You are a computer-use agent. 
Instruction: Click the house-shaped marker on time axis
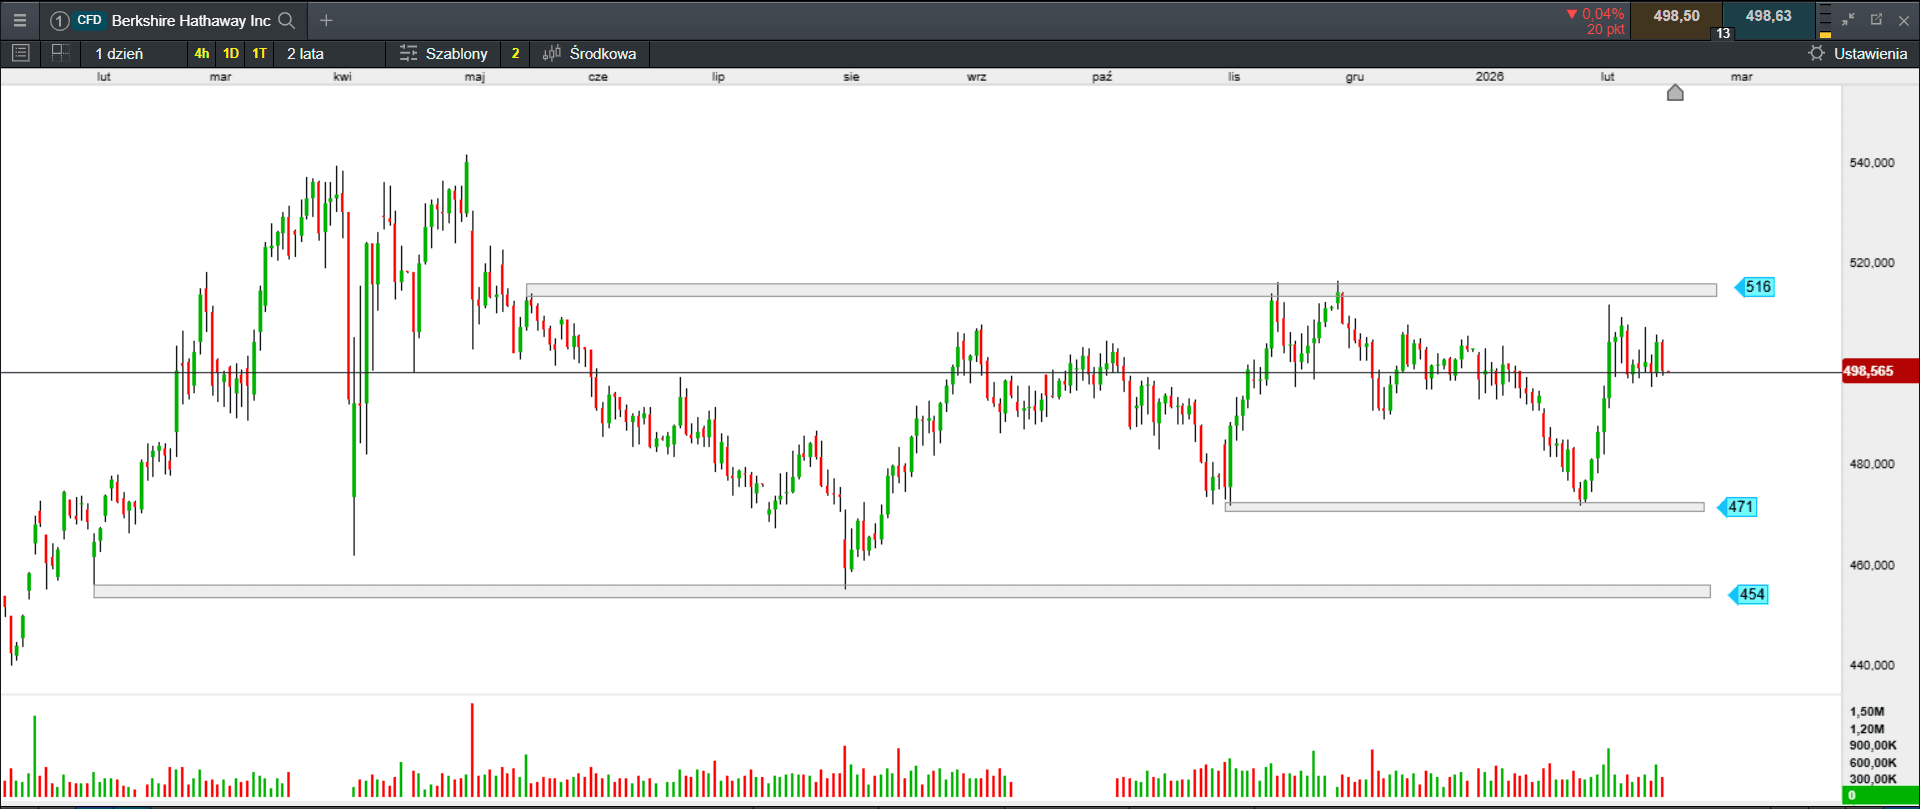(x=1675, y=93)
